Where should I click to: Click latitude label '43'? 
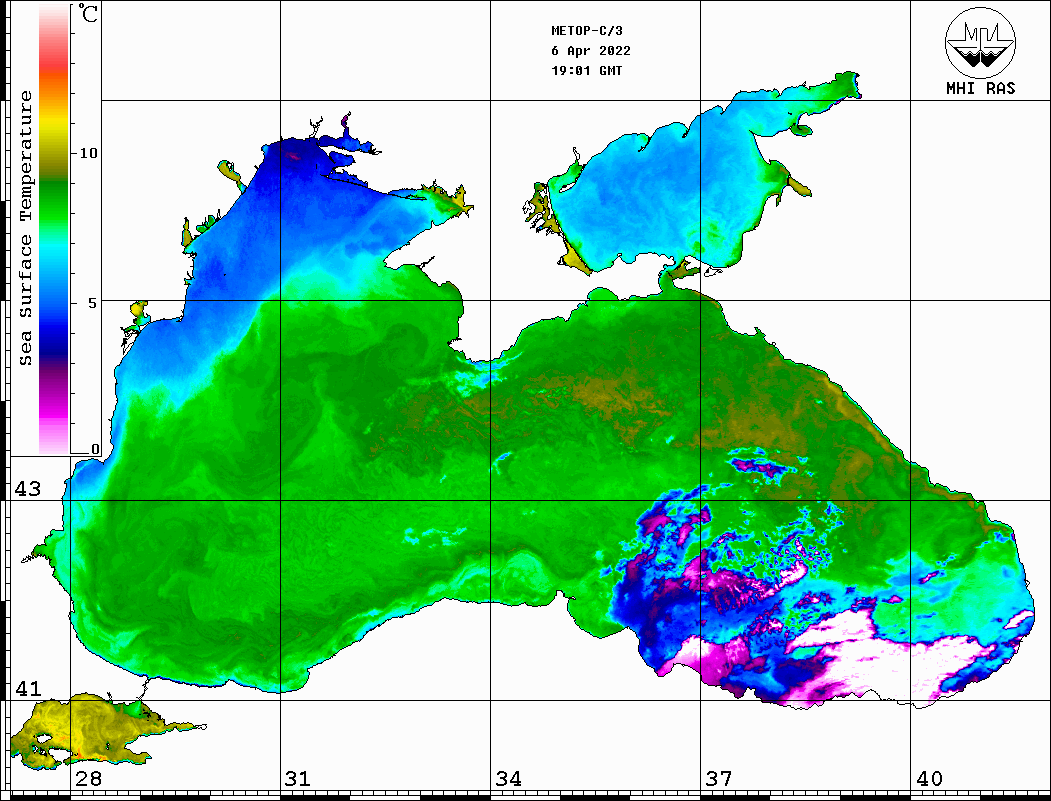[x=28, y=489]
